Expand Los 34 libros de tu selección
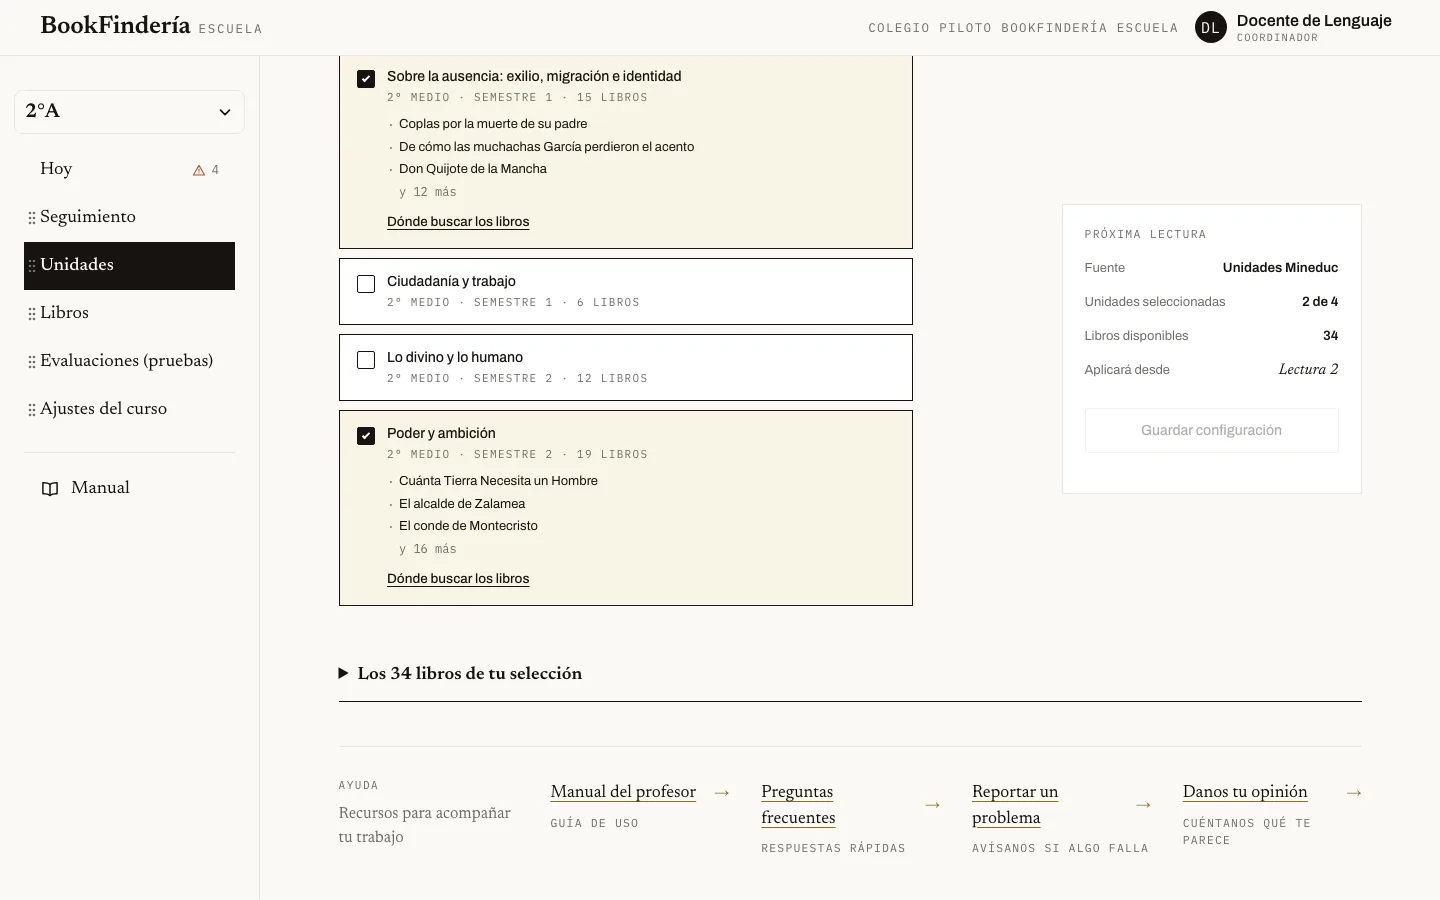Image resolution: width=1440 pixels, height=900 pixels. [460, 674]
